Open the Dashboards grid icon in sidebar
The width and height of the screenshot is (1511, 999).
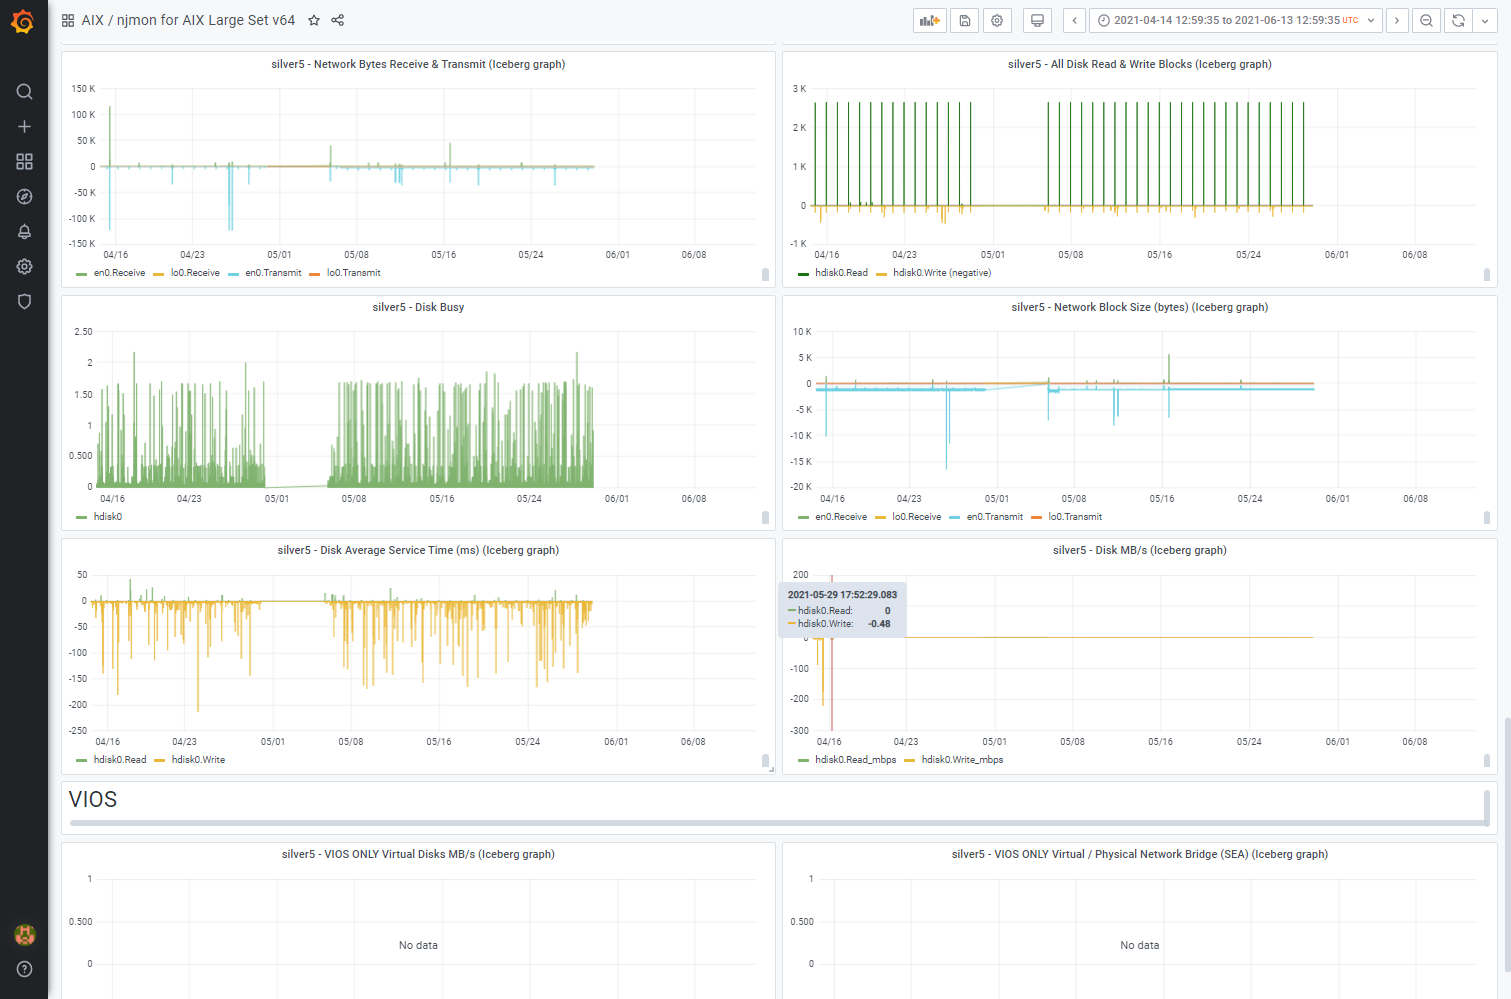click(24, 162)
